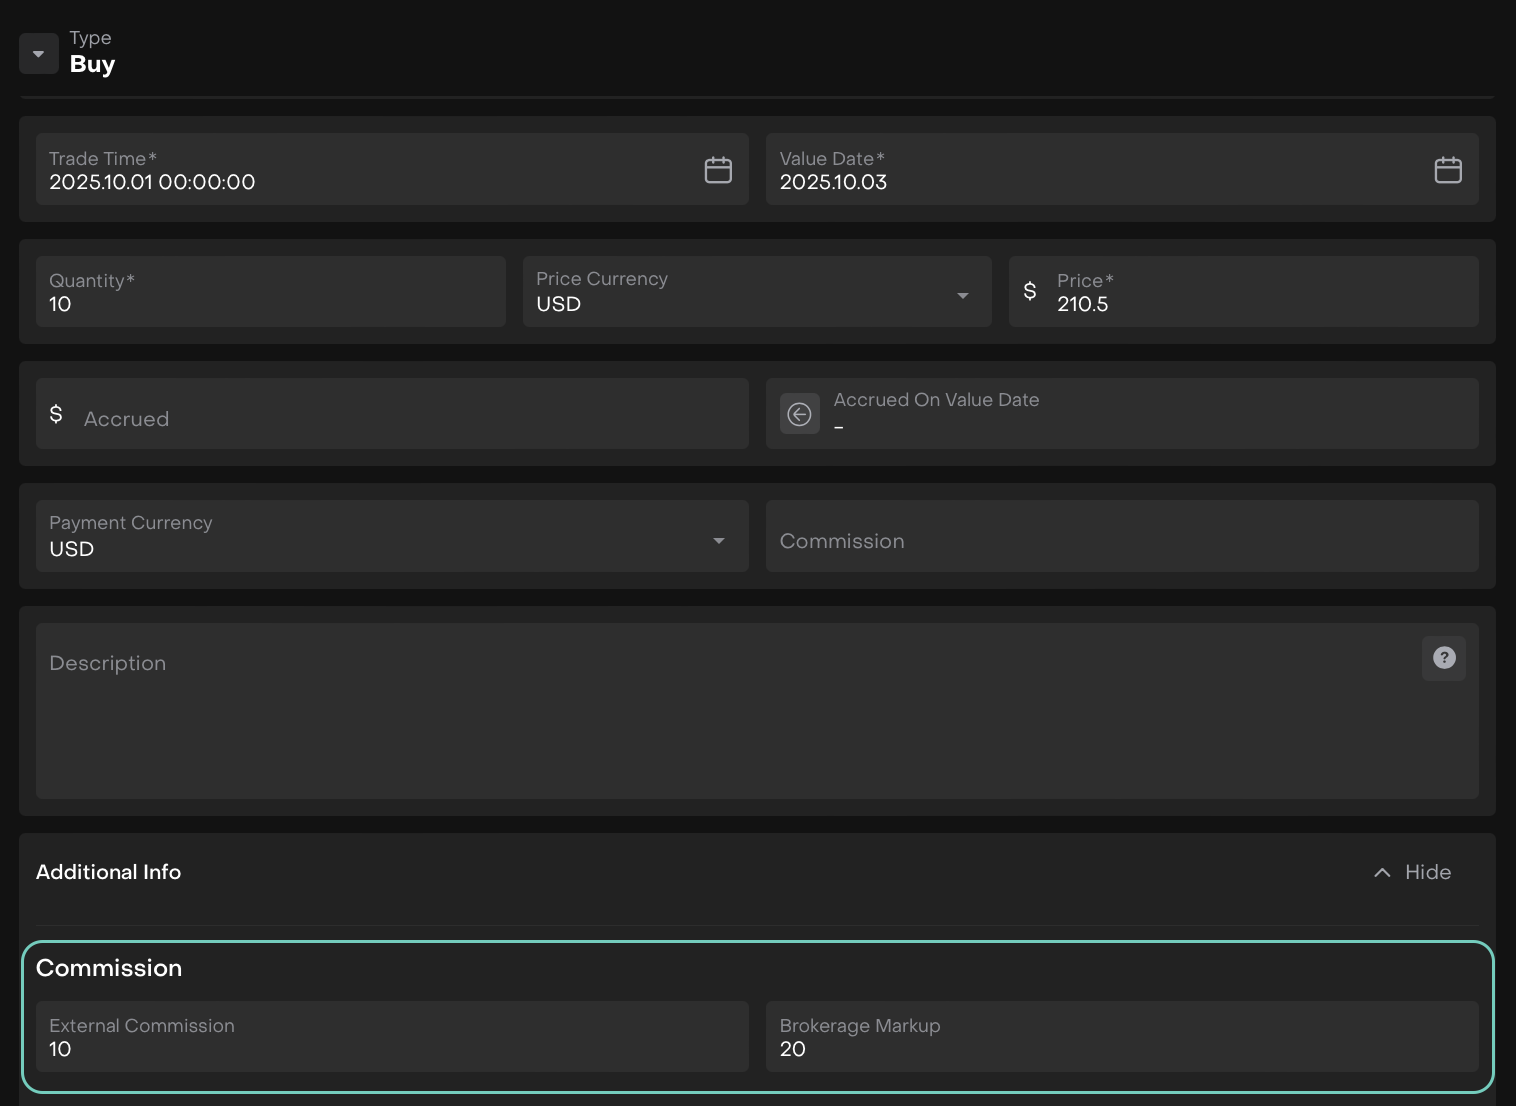The width and height of the screenshot is (1516, 1106).
Task: Select the Accrued amount field
Action: pyautogui.click(x=400, y=419)
